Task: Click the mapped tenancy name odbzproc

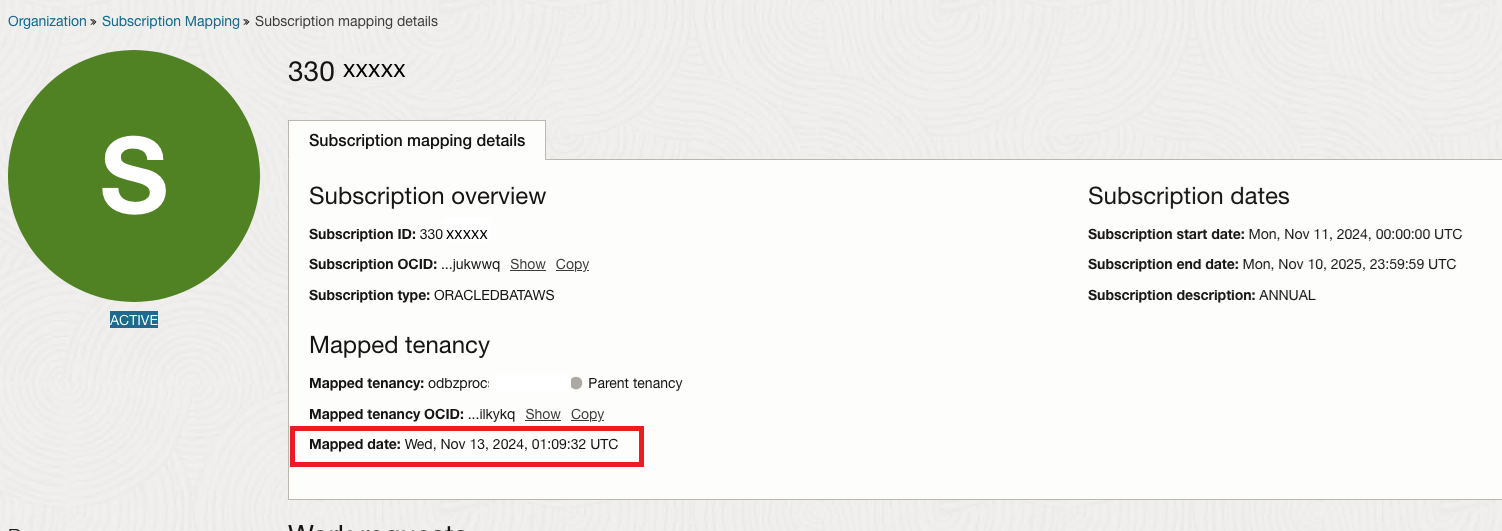Action: [x=458, y=383]
